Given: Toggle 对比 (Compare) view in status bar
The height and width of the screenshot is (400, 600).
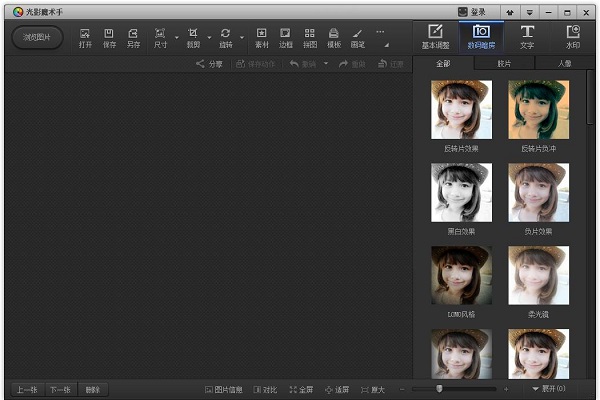Looking at the screenshot, I should (x=265, y=389).
